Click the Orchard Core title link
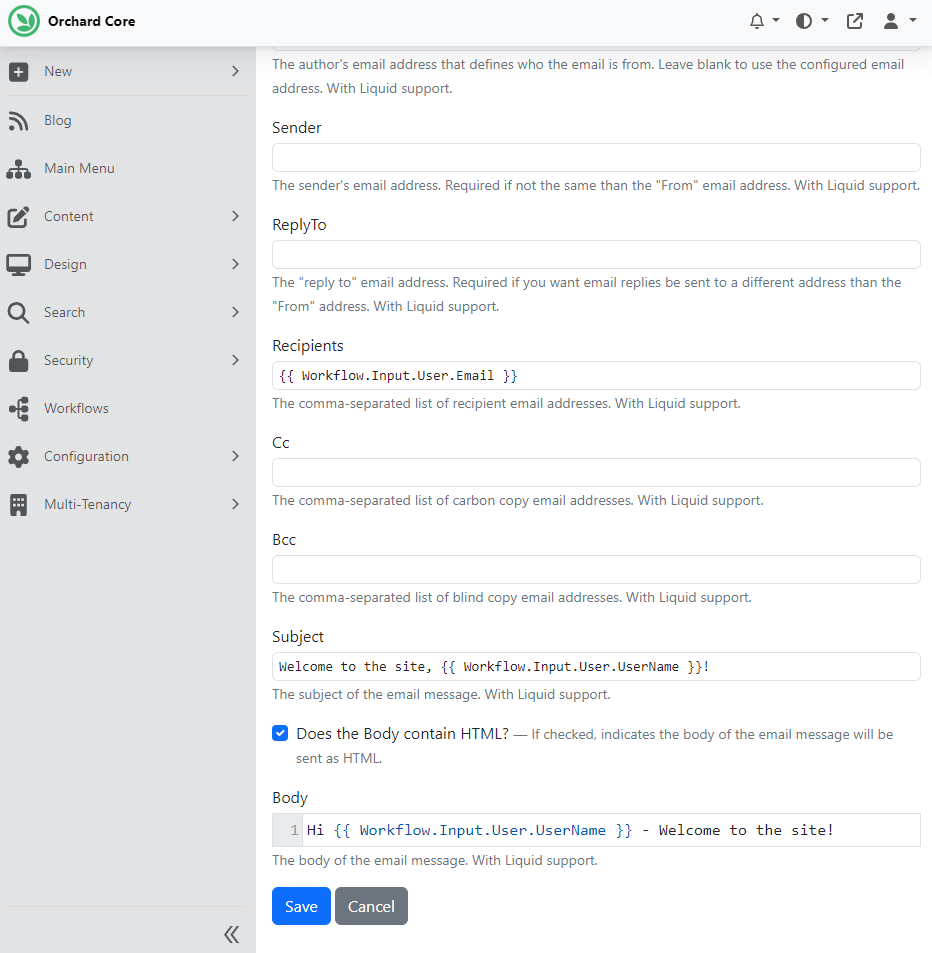 click(x=92, y=21)
